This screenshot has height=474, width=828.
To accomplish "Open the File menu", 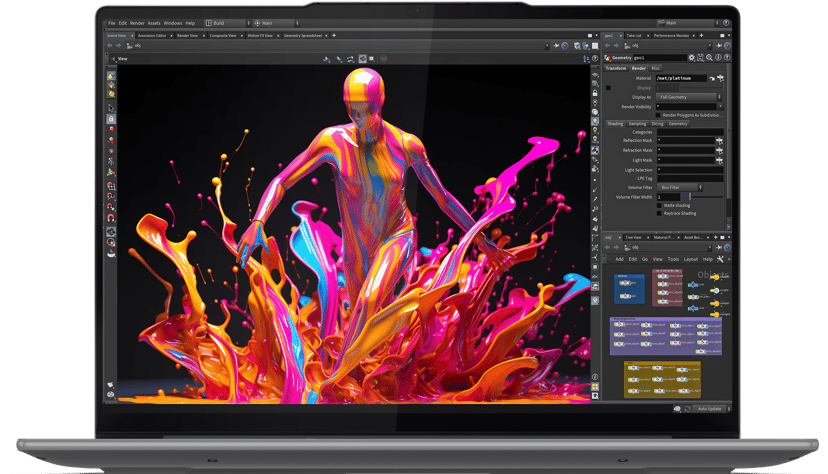I will tap(111, 23).
